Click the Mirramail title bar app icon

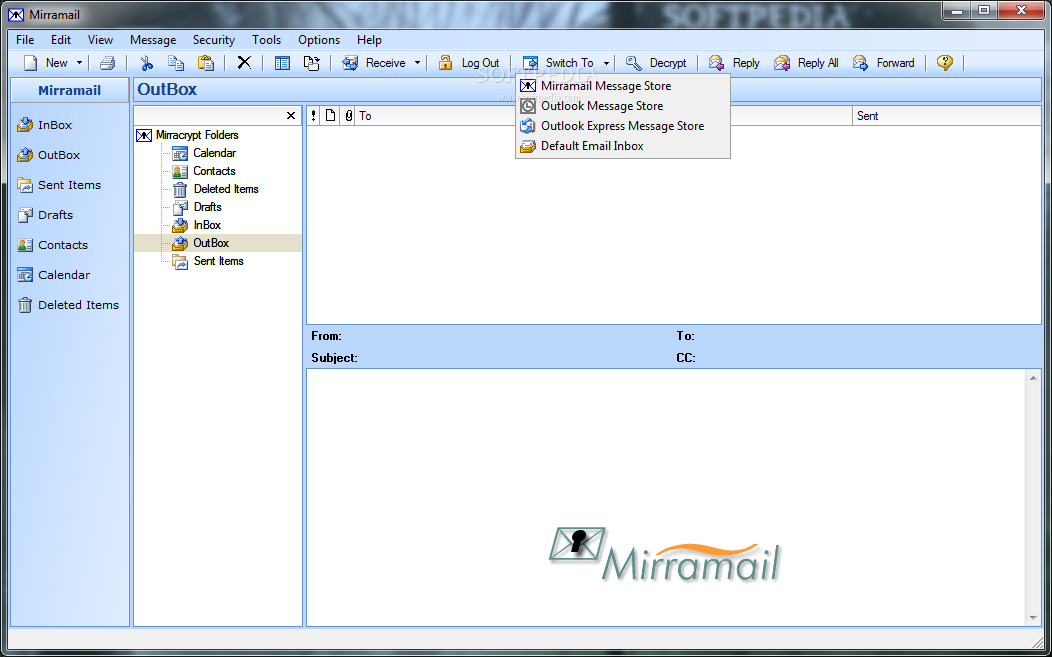click(16, 14)
